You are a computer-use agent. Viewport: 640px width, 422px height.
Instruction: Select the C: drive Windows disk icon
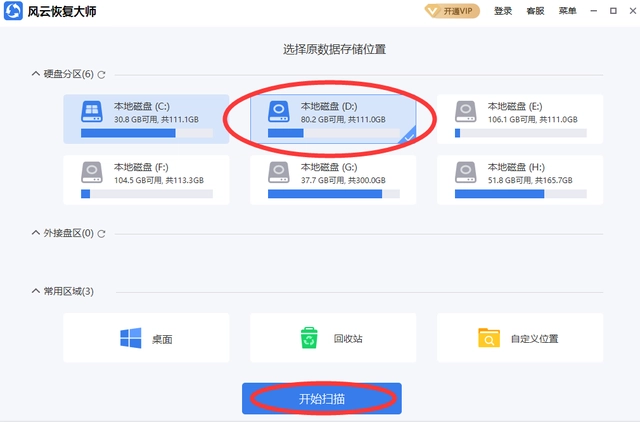pos(92,112)
